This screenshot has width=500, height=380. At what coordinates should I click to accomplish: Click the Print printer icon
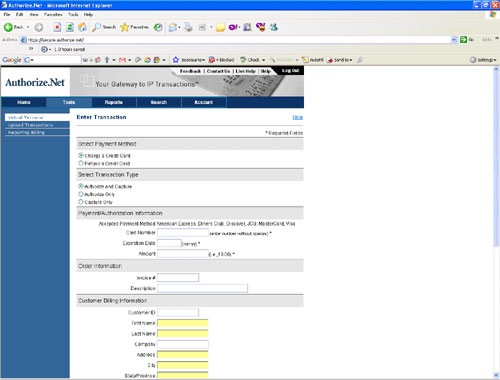pos(188,27)
